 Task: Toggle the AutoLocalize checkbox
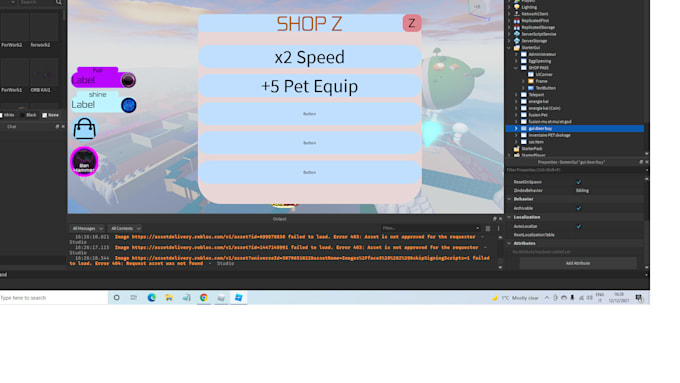point(579,226)
